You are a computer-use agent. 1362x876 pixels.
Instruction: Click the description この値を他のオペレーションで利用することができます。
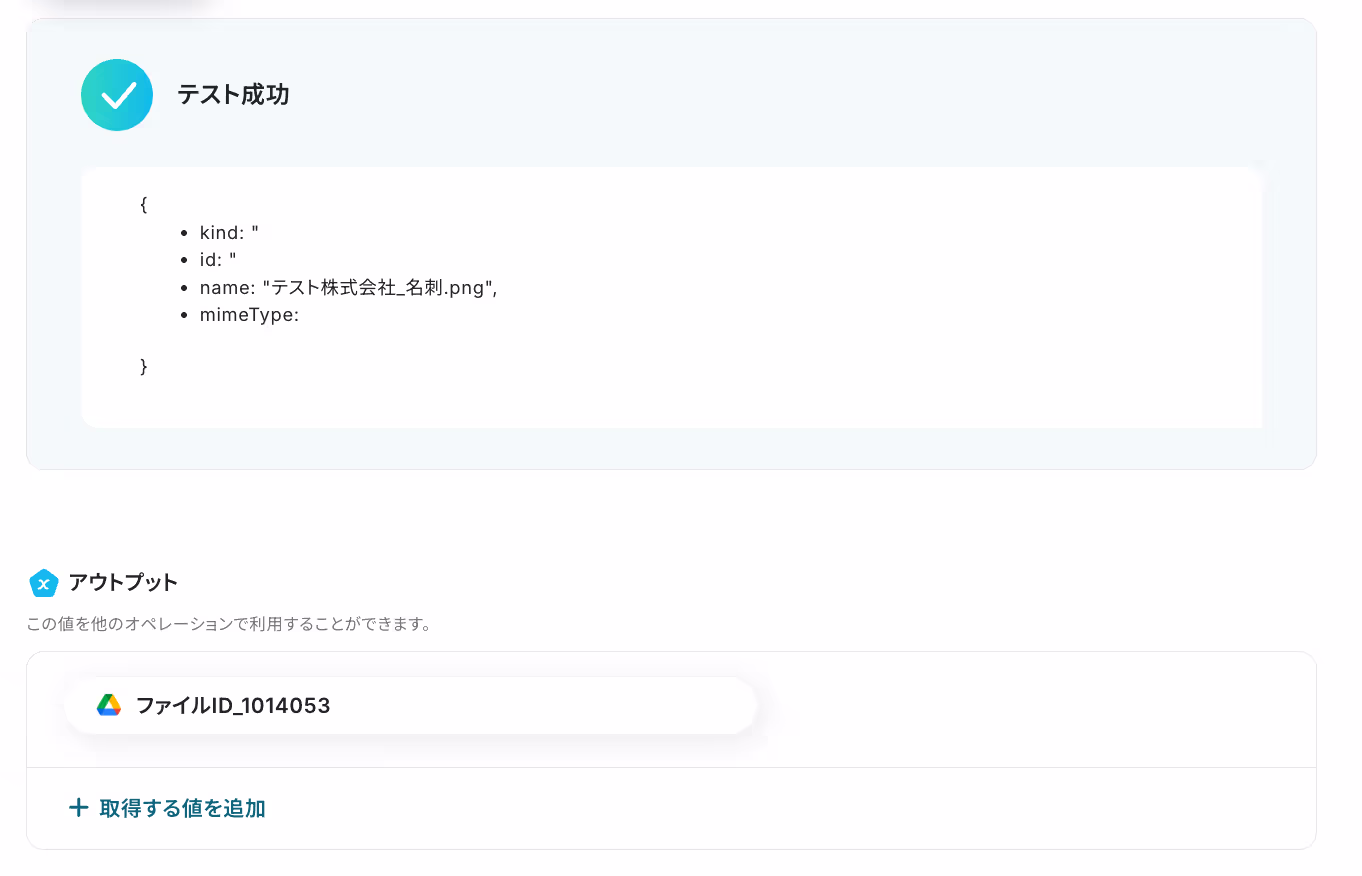point(229,626)
